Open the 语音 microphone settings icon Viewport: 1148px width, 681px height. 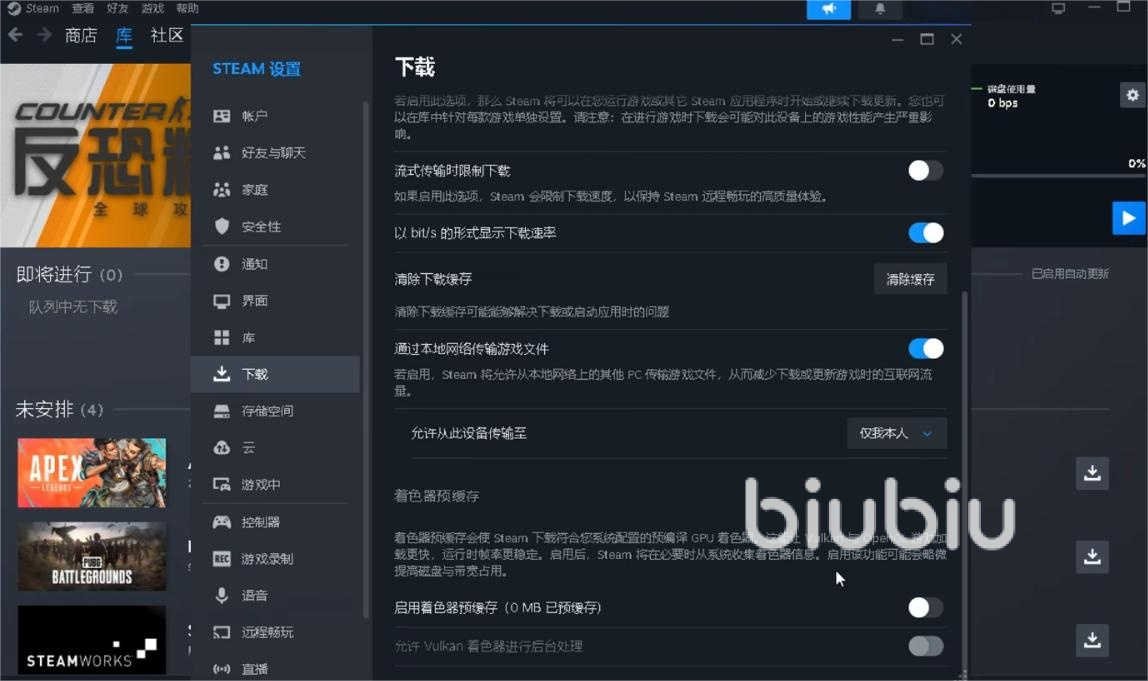point(222,596)
